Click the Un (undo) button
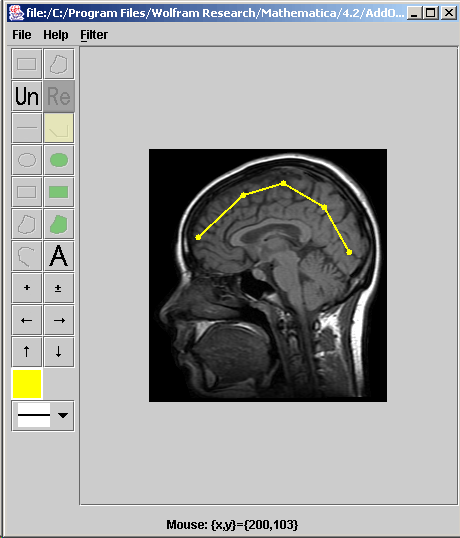The image size is (460, 538). (x=27, y=96)
